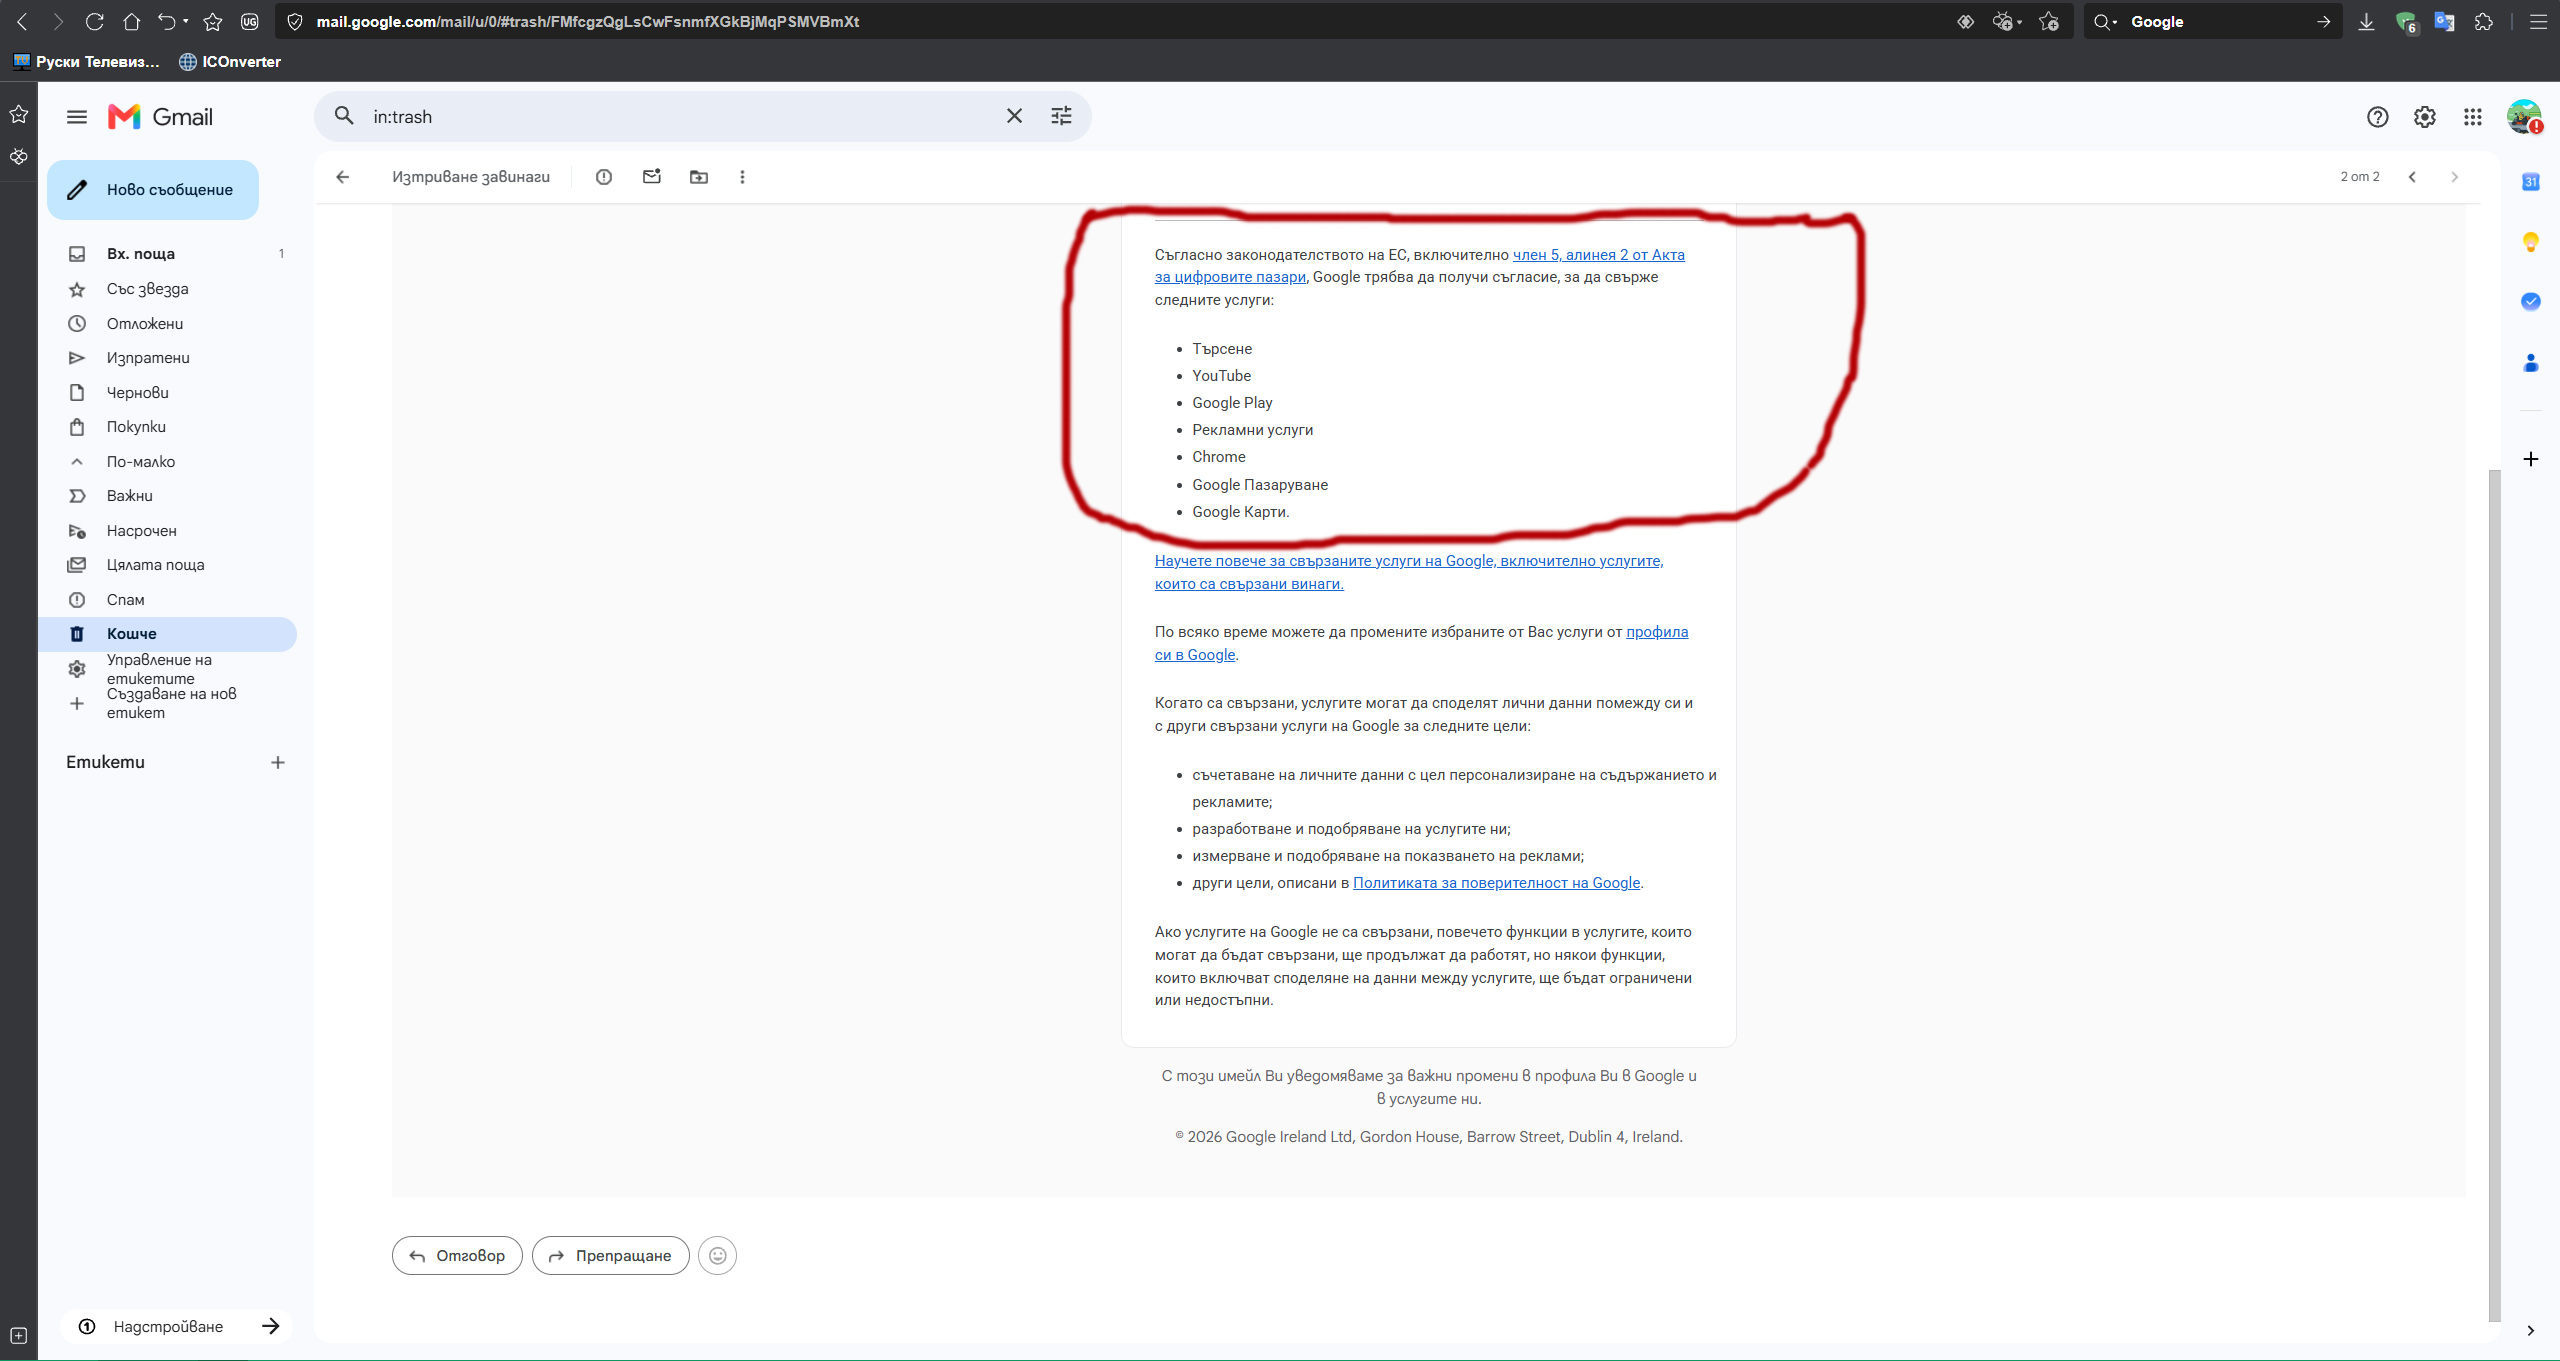
Task: Compose with 'Ново съобщение' button
Action: (x=153, y=190)
